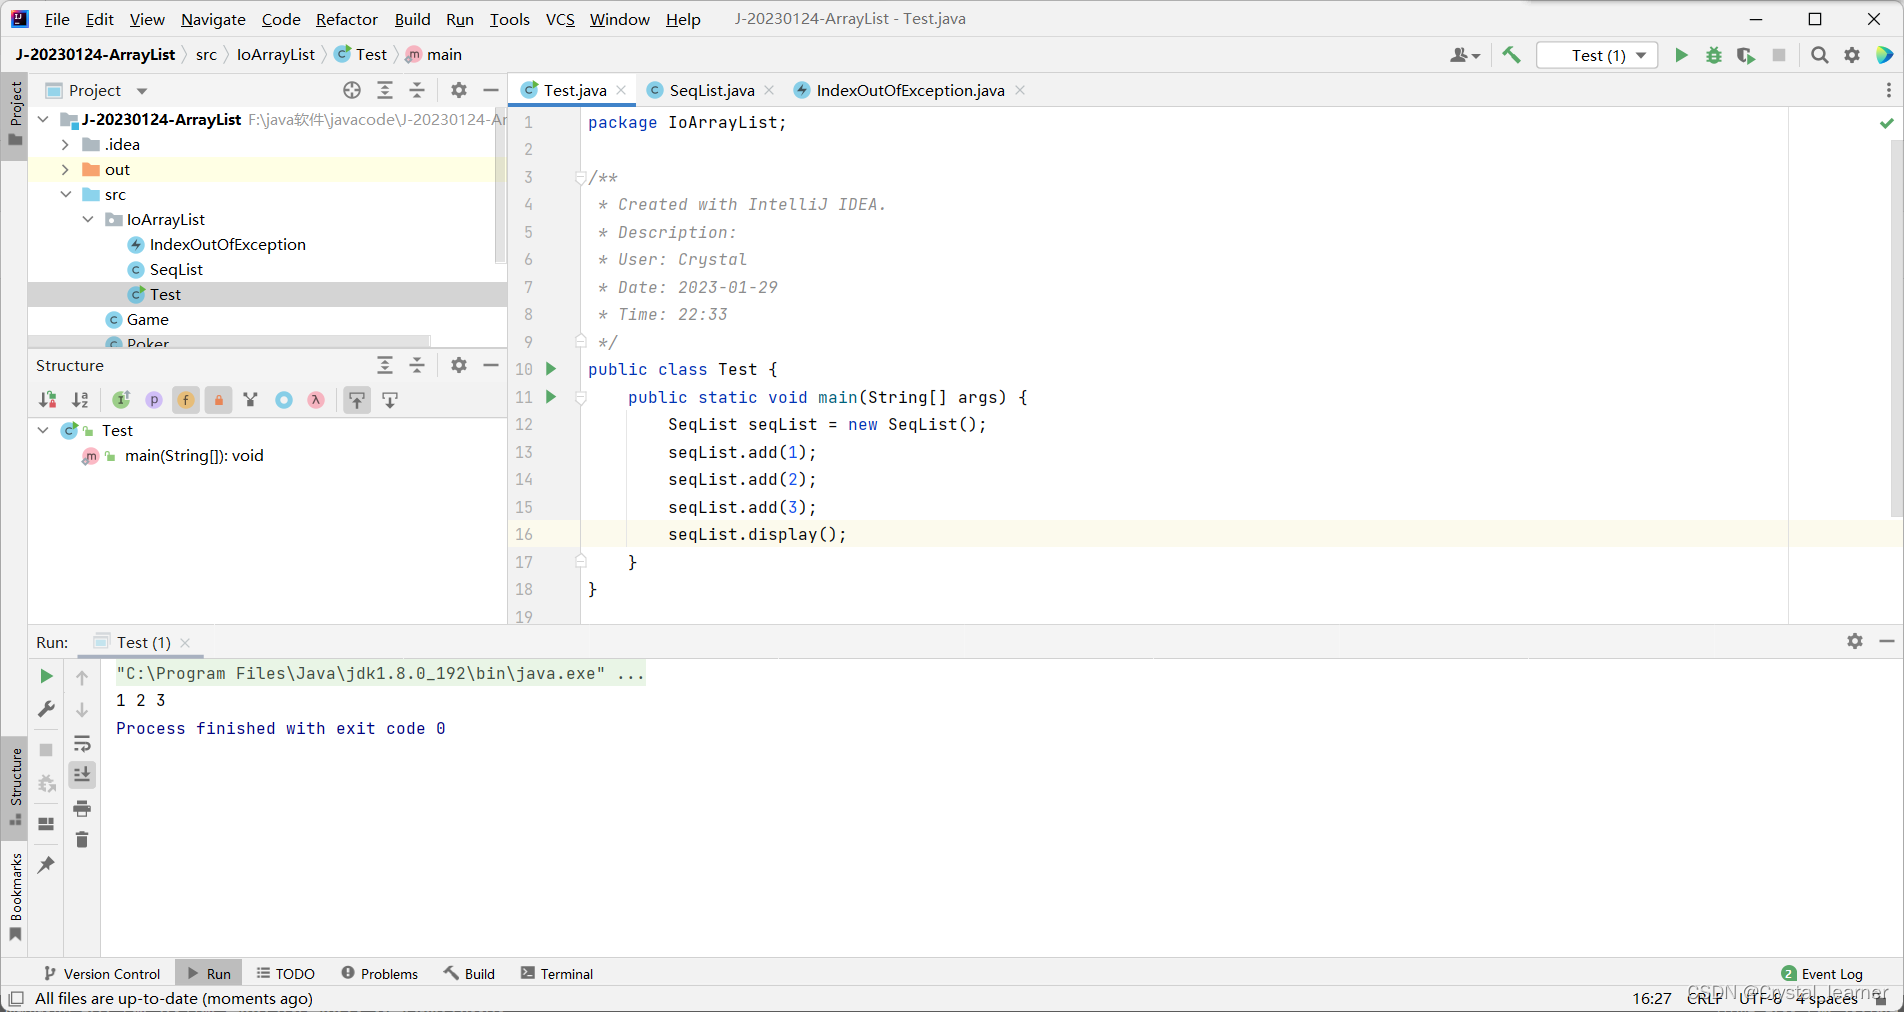
Task: Click the Stop process square icon
Action: click(1779, 55)
